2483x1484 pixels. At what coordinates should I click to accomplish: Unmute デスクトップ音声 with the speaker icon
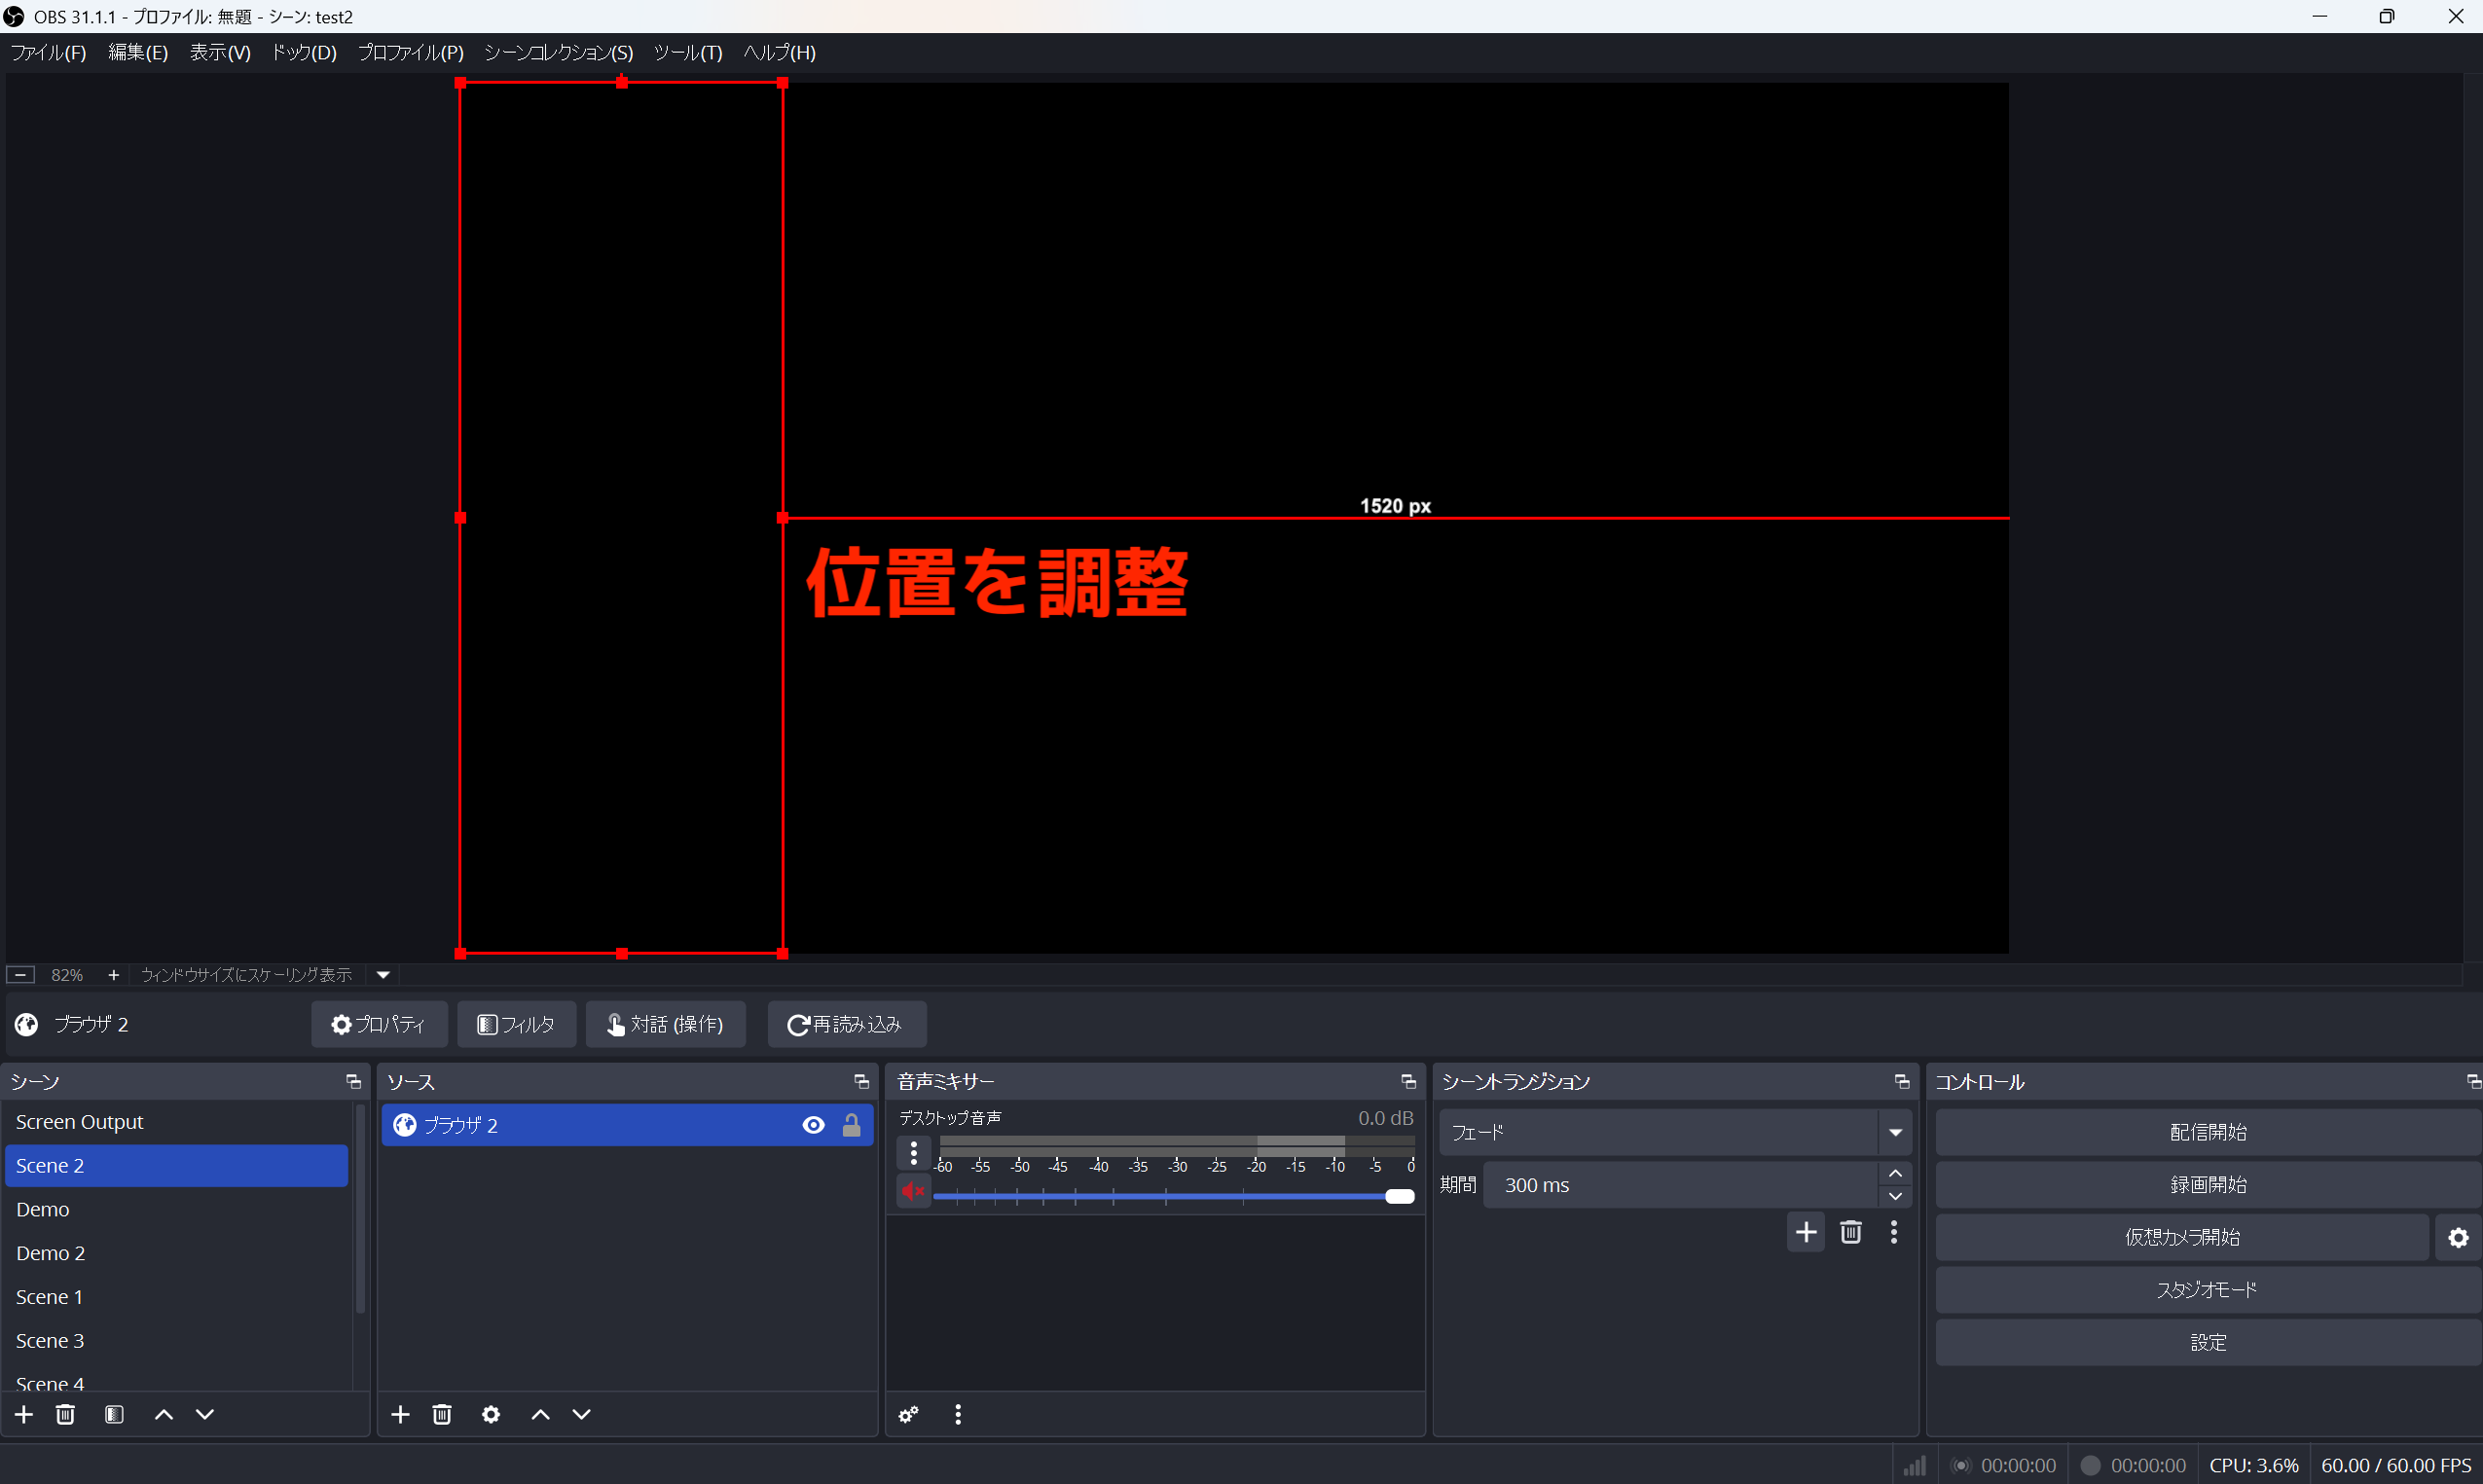913,1192
